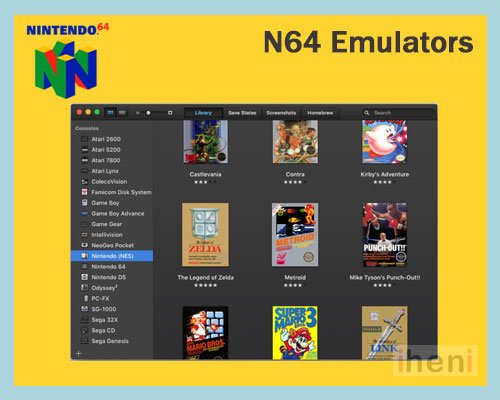Select Atari Lynx console icon
The width and height of the screenshot is (500, 400).
click(x=85, y=171)
